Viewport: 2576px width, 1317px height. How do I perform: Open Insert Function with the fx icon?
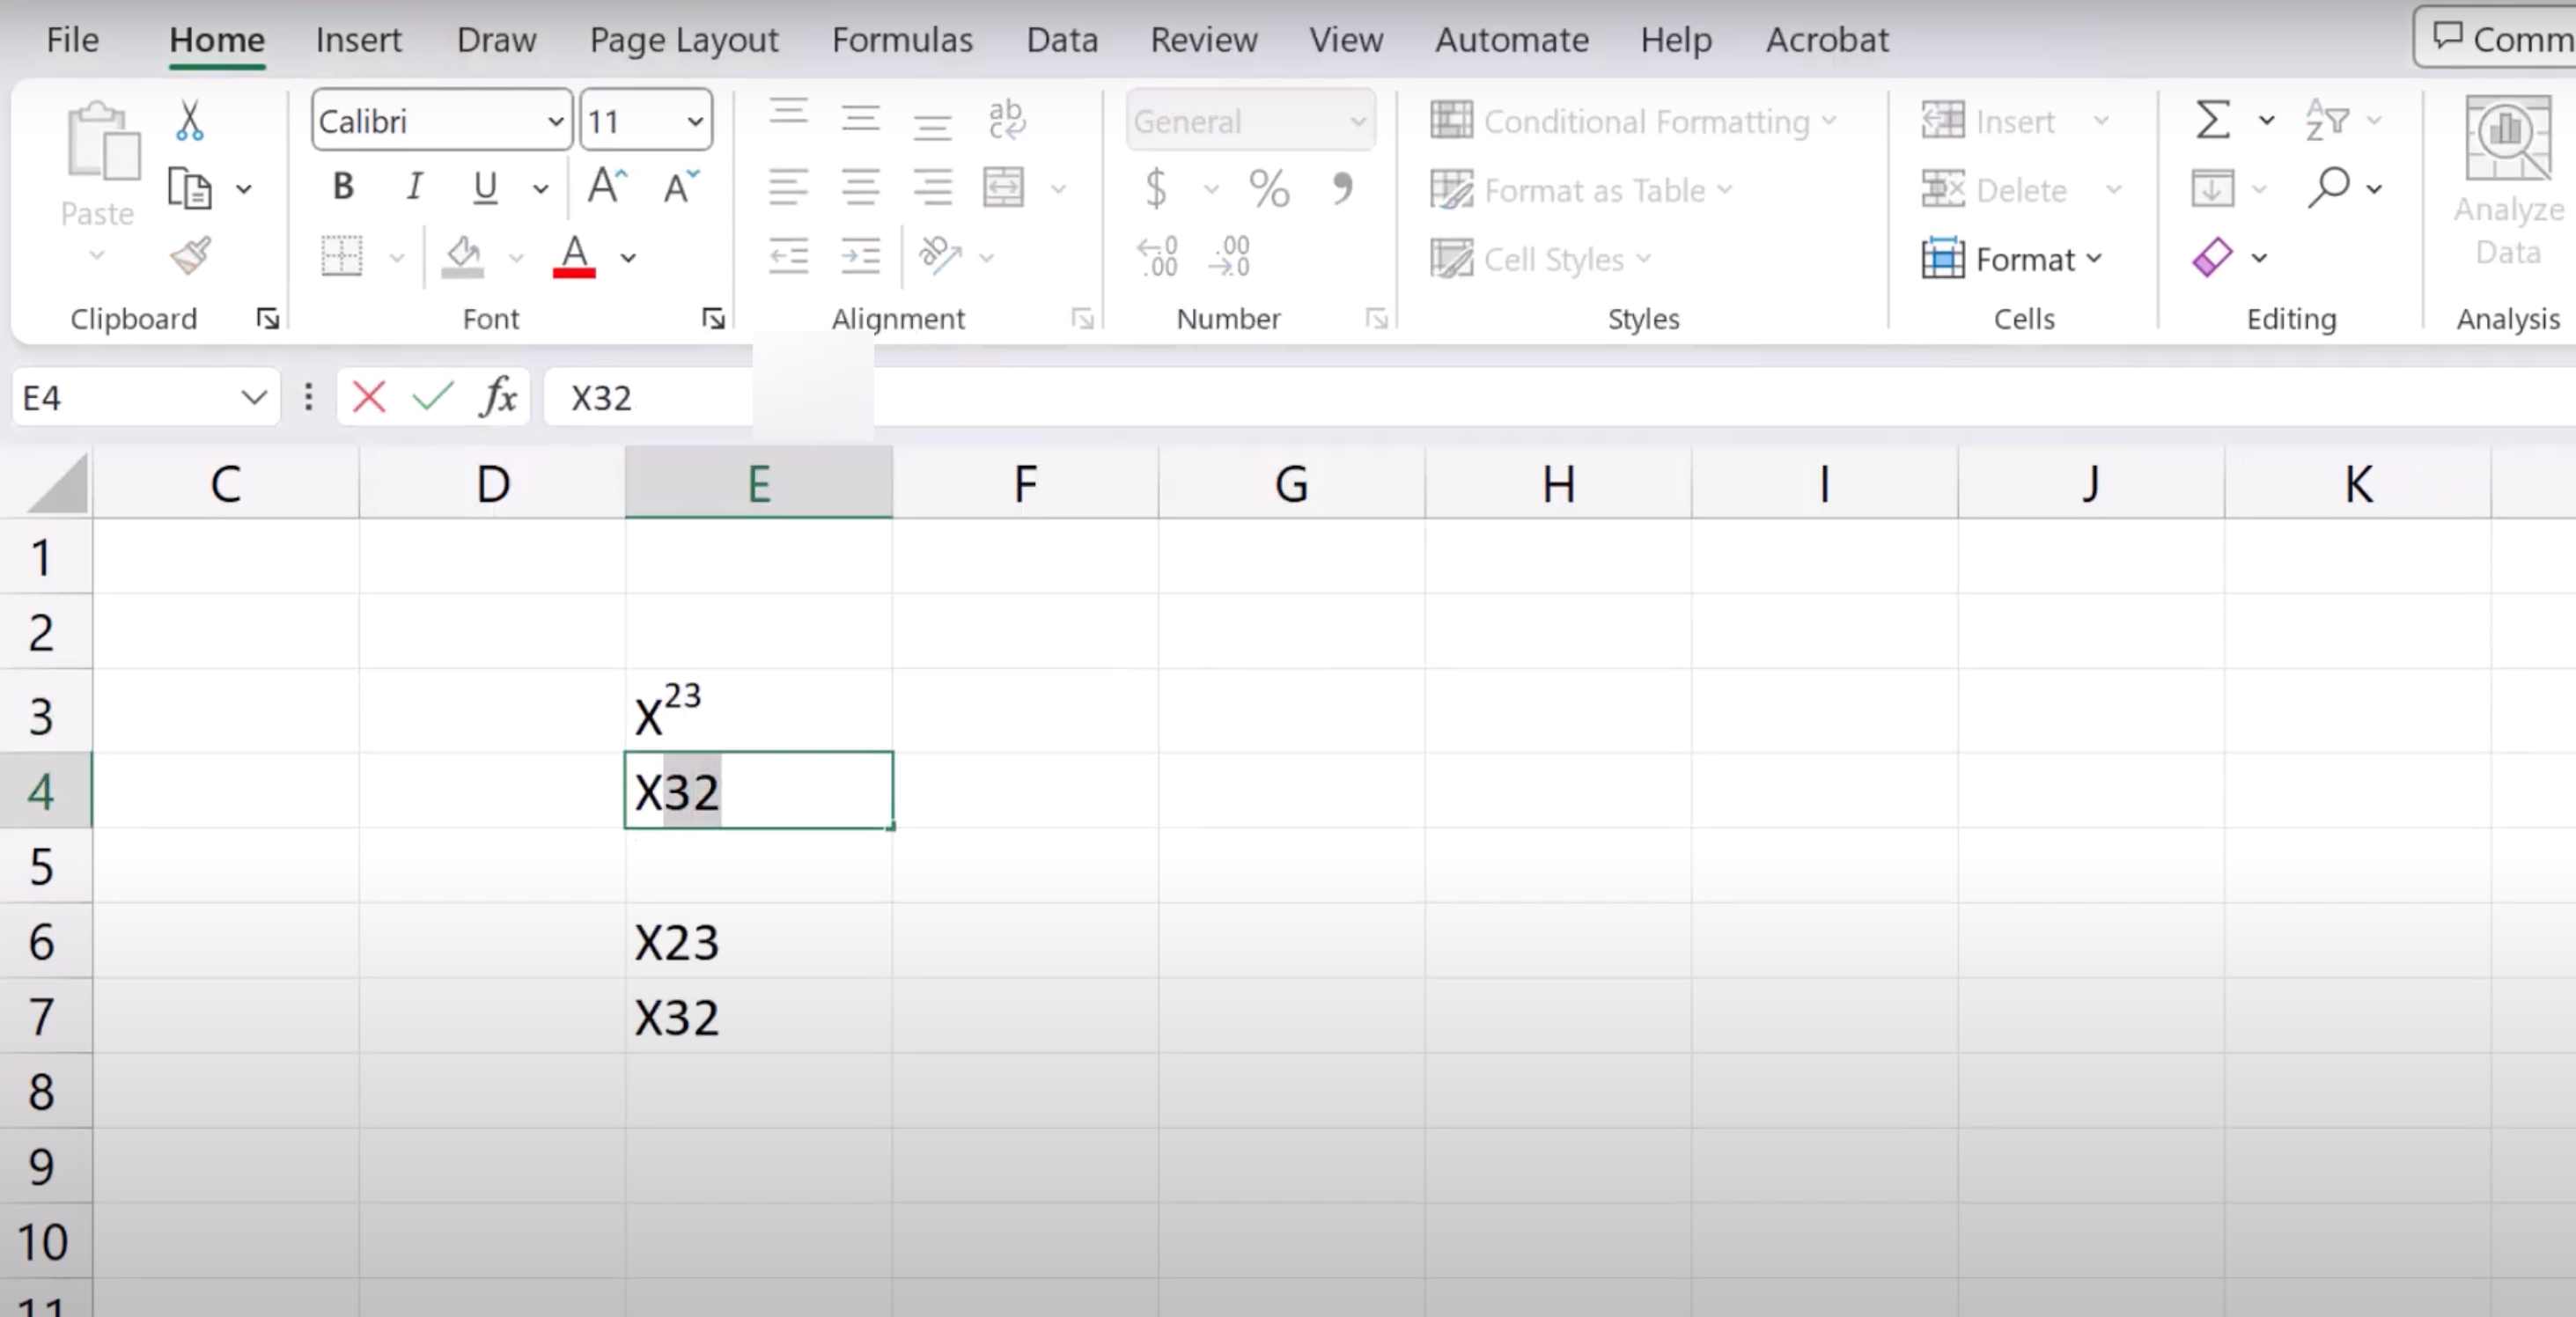point(498,398)
